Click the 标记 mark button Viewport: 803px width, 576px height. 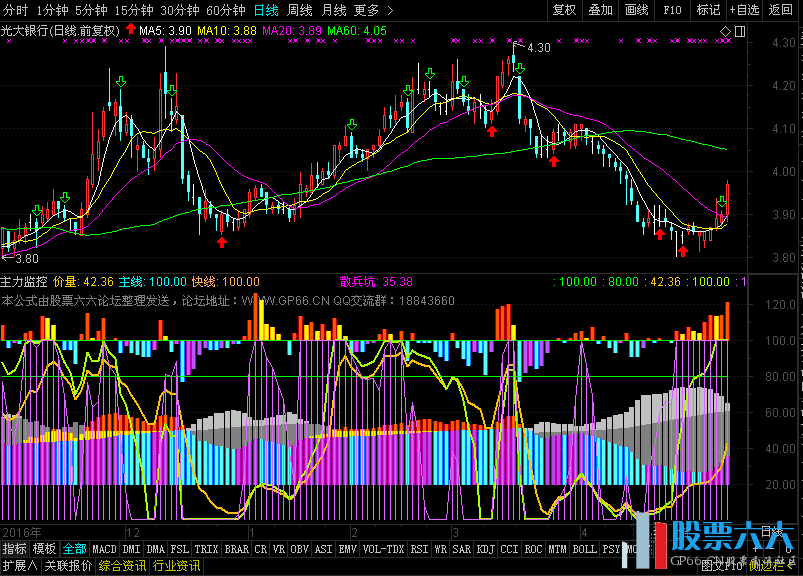(x=708, y=10)
